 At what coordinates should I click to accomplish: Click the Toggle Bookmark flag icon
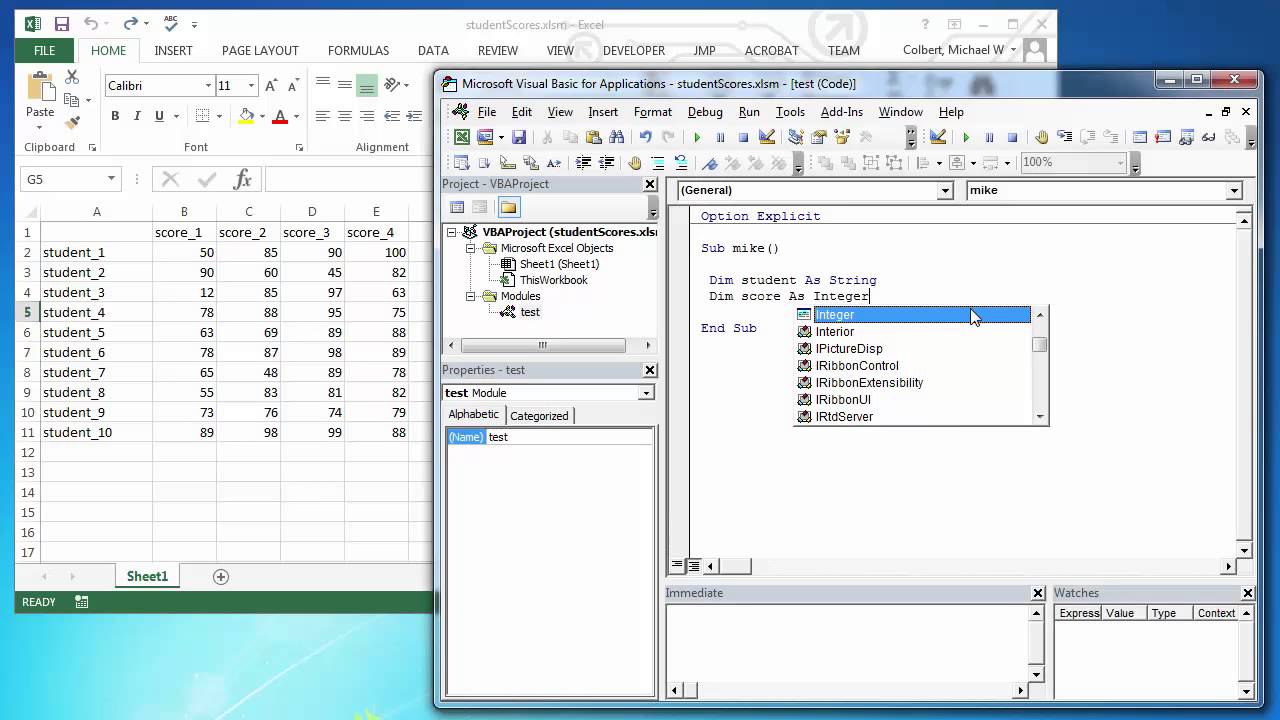coord(709,162)
